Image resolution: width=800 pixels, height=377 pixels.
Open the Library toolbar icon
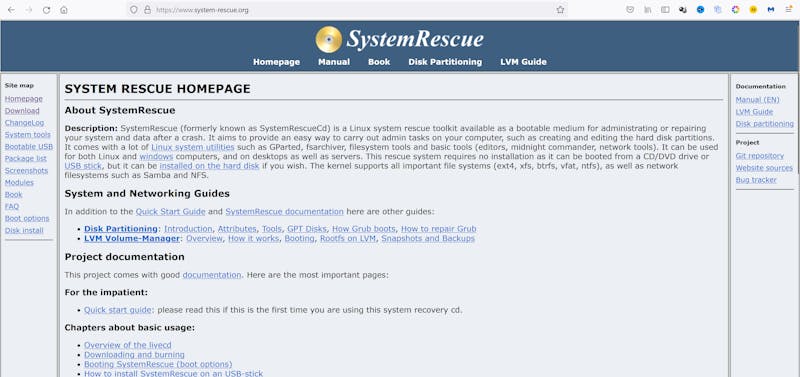tap(647, 10)
